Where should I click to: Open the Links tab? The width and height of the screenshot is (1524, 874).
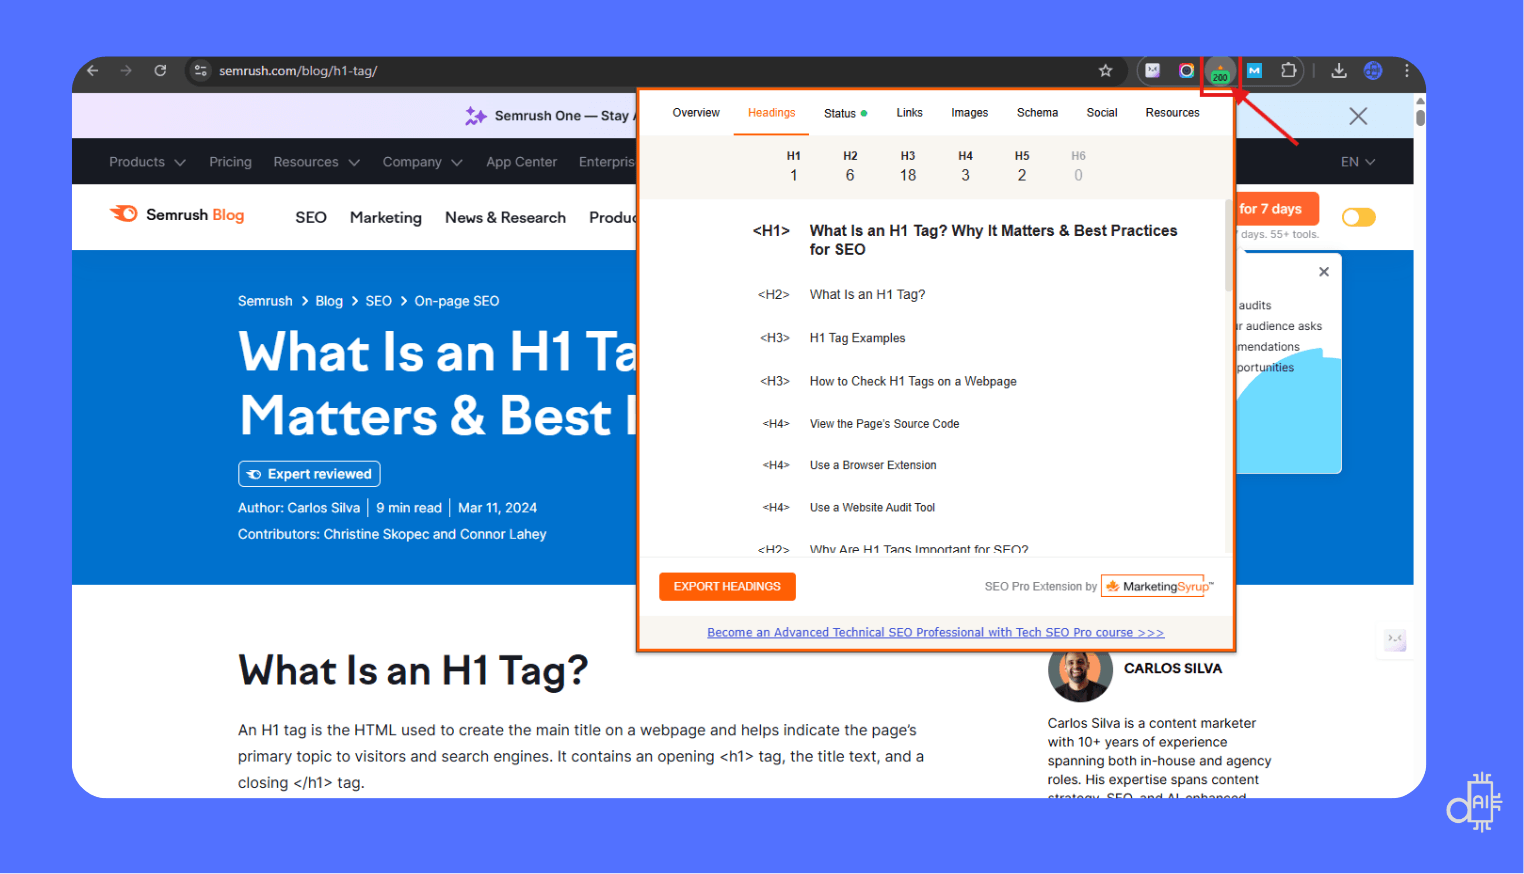(x=909, y=113)
